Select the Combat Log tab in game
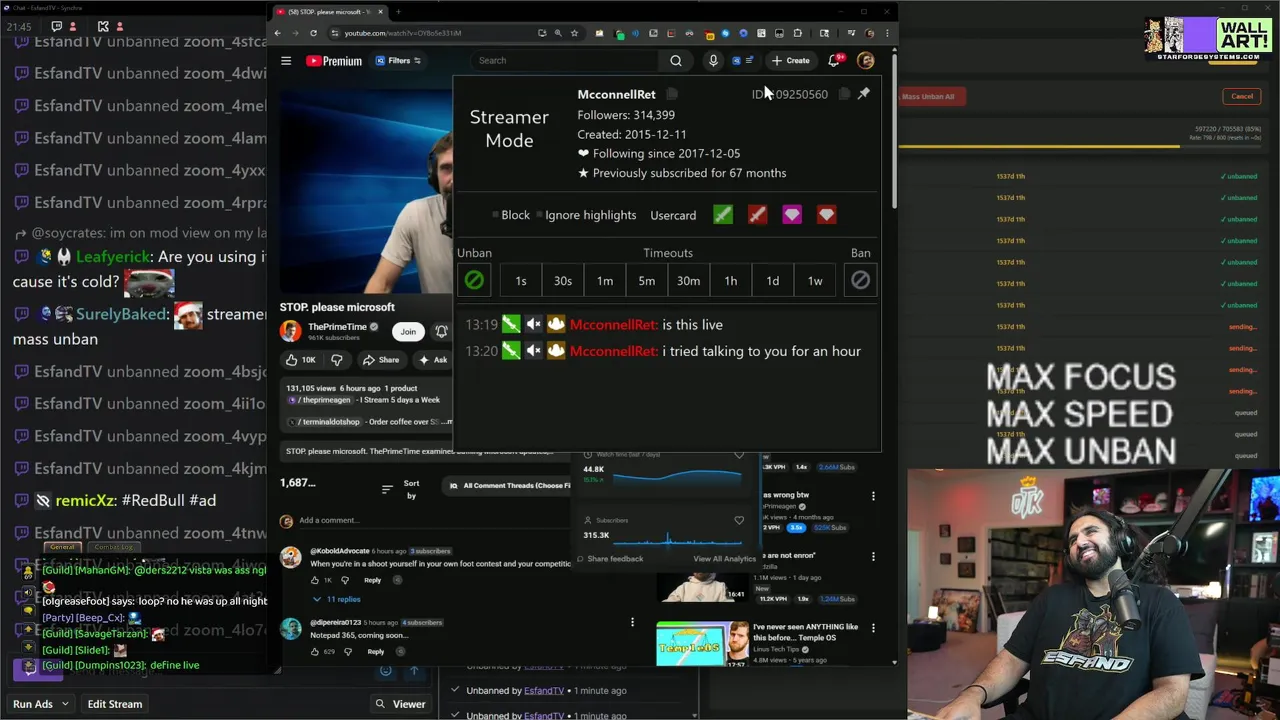The width and height of the screenshot is (1280, 720). [x=113, y=547]
